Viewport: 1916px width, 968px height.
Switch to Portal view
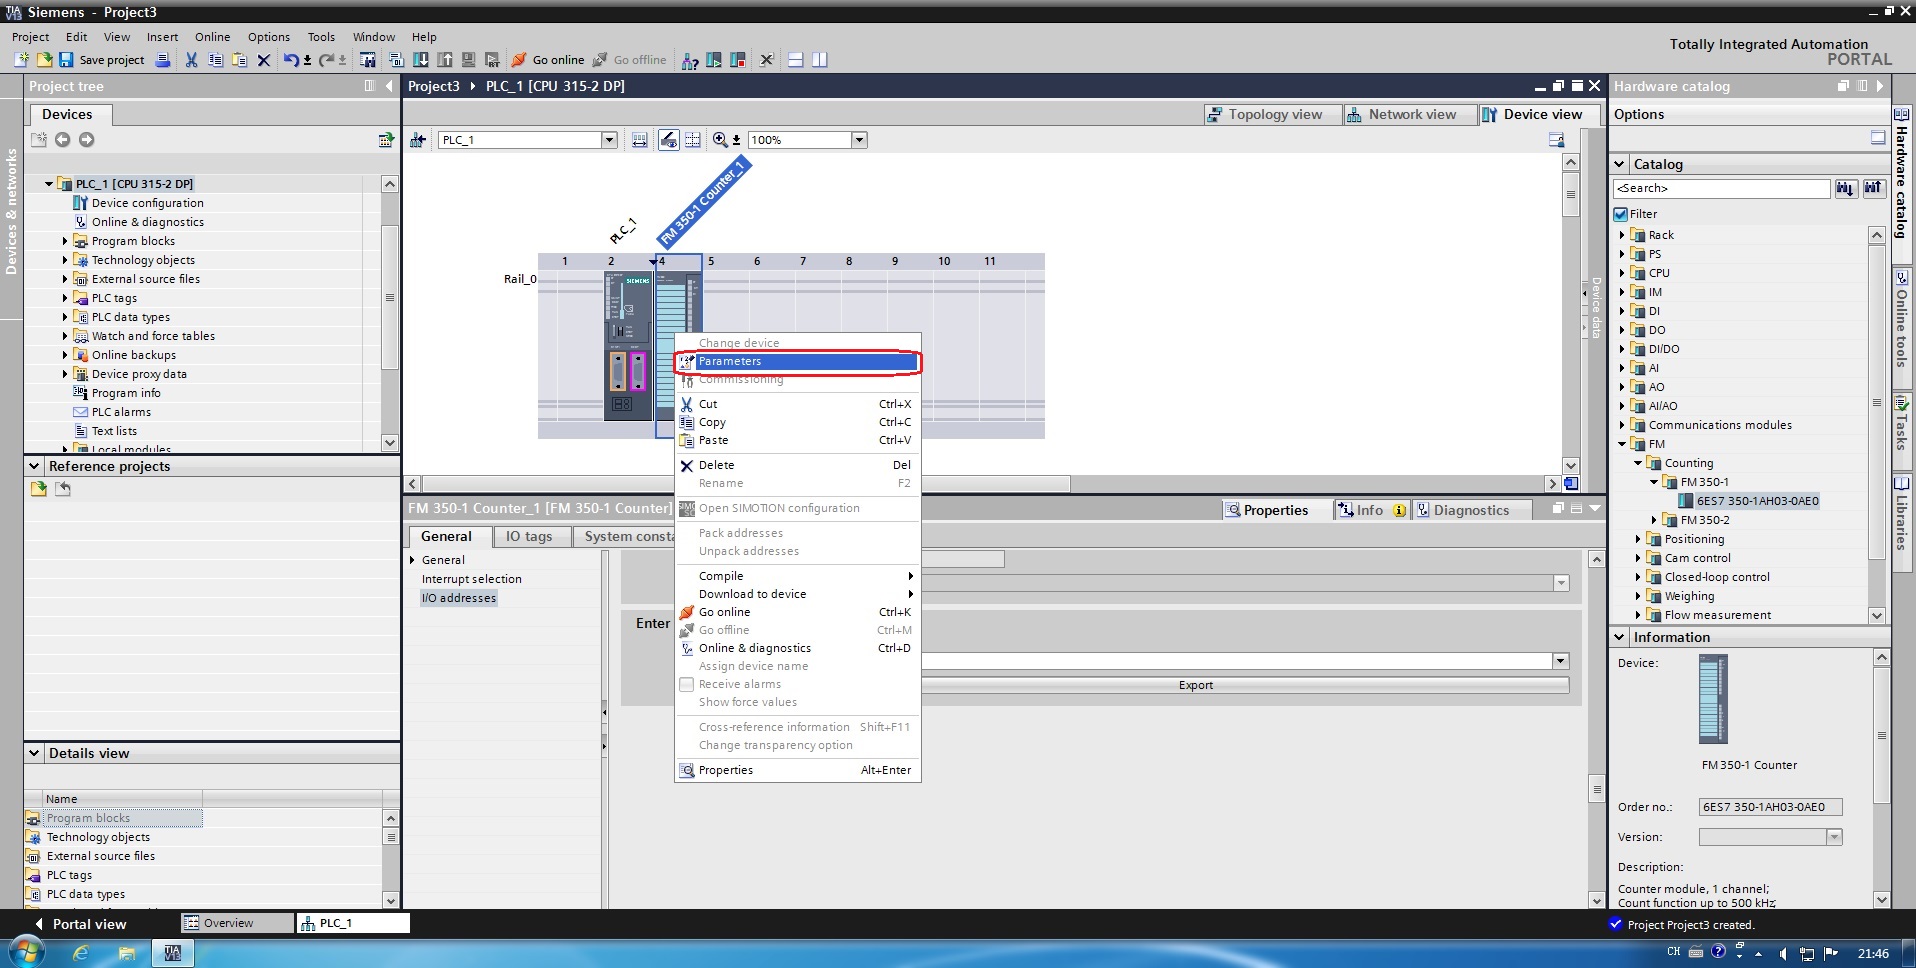80,924
